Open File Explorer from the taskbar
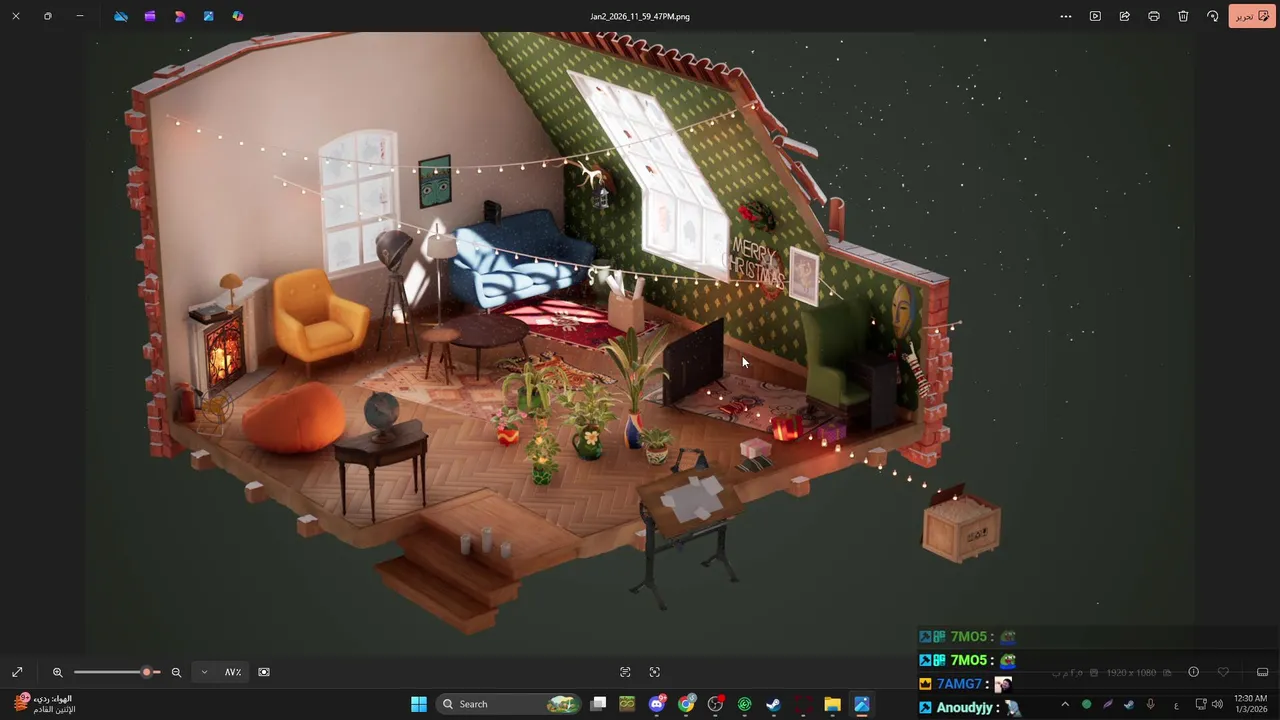 pyautogui.click(x=832, y=704)
